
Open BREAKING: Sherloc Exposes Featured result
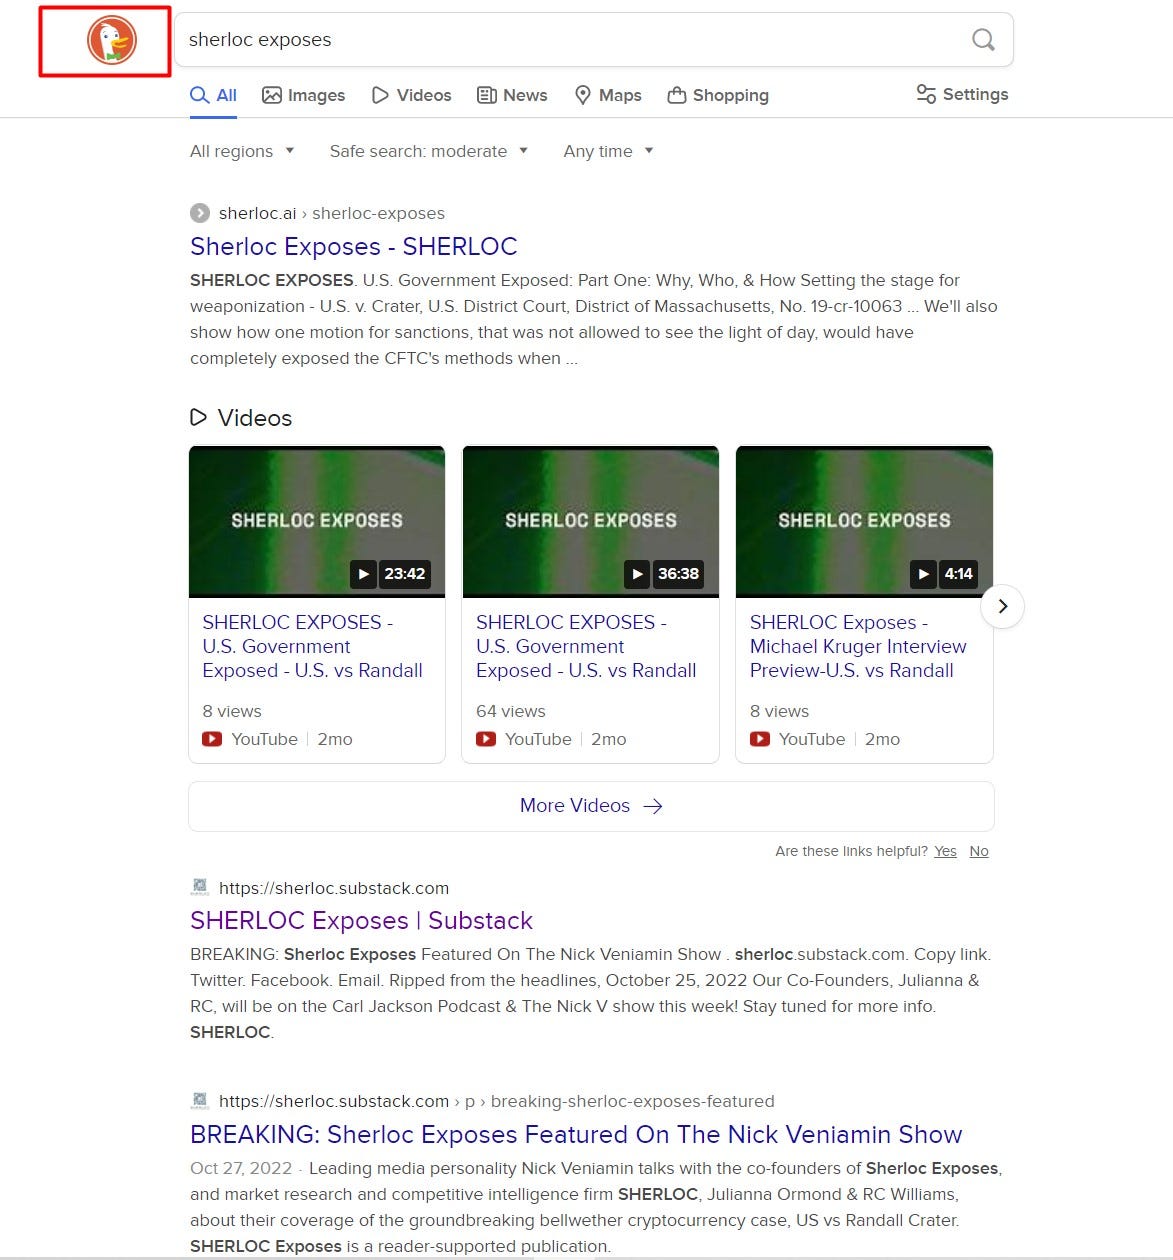click(576, 1134)
